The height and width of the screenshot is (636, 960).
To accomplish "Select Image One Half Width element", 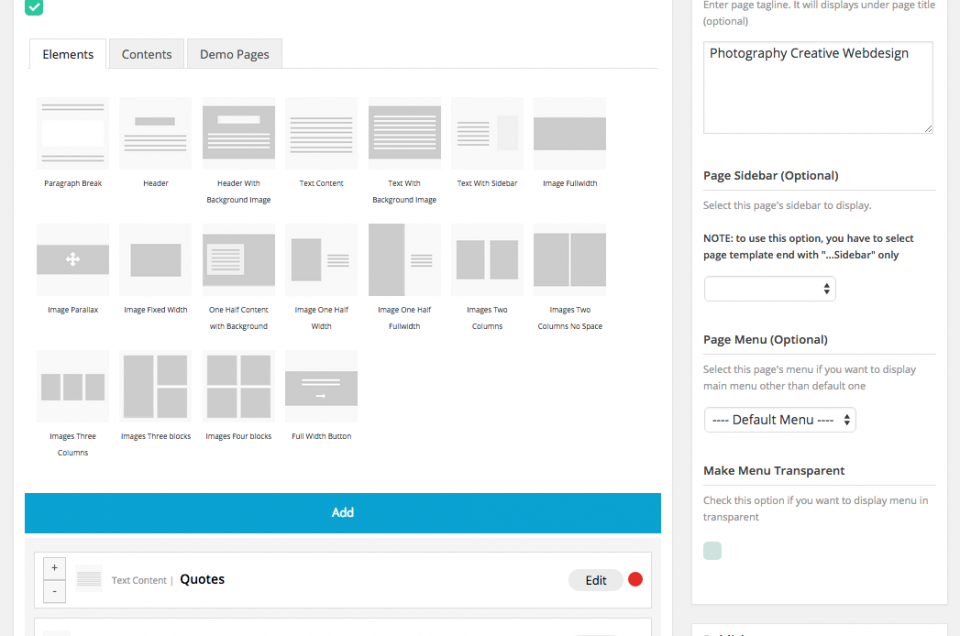I will [321, 260].
